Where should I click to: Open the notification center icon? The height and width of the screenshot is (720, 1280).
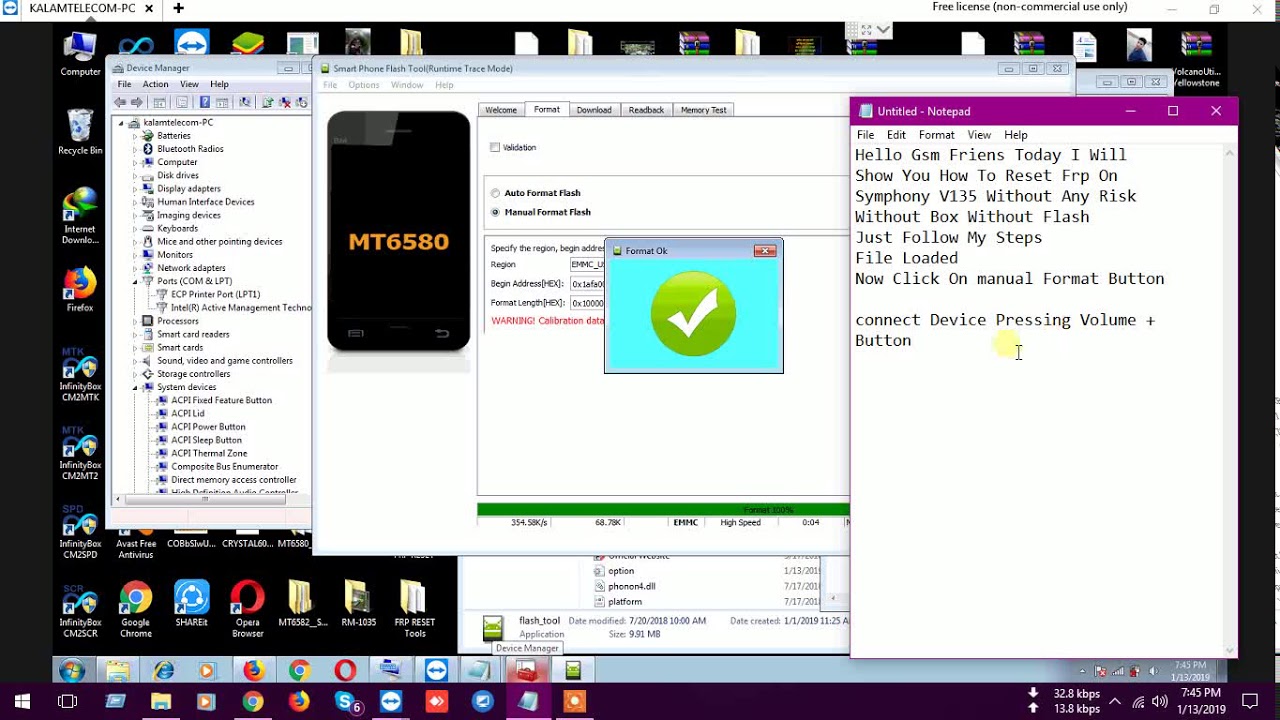(1250, 701)
